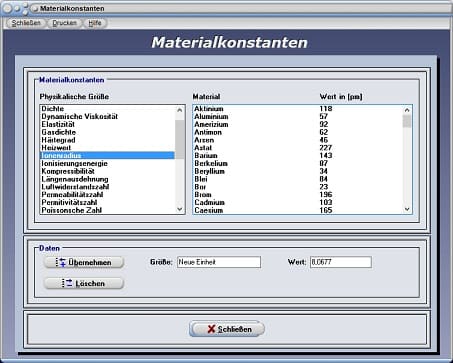Select Permeabilitätszahl list entry
Image resolution: width=453 pixels, height=363 pixels.
tap(107, 195)
